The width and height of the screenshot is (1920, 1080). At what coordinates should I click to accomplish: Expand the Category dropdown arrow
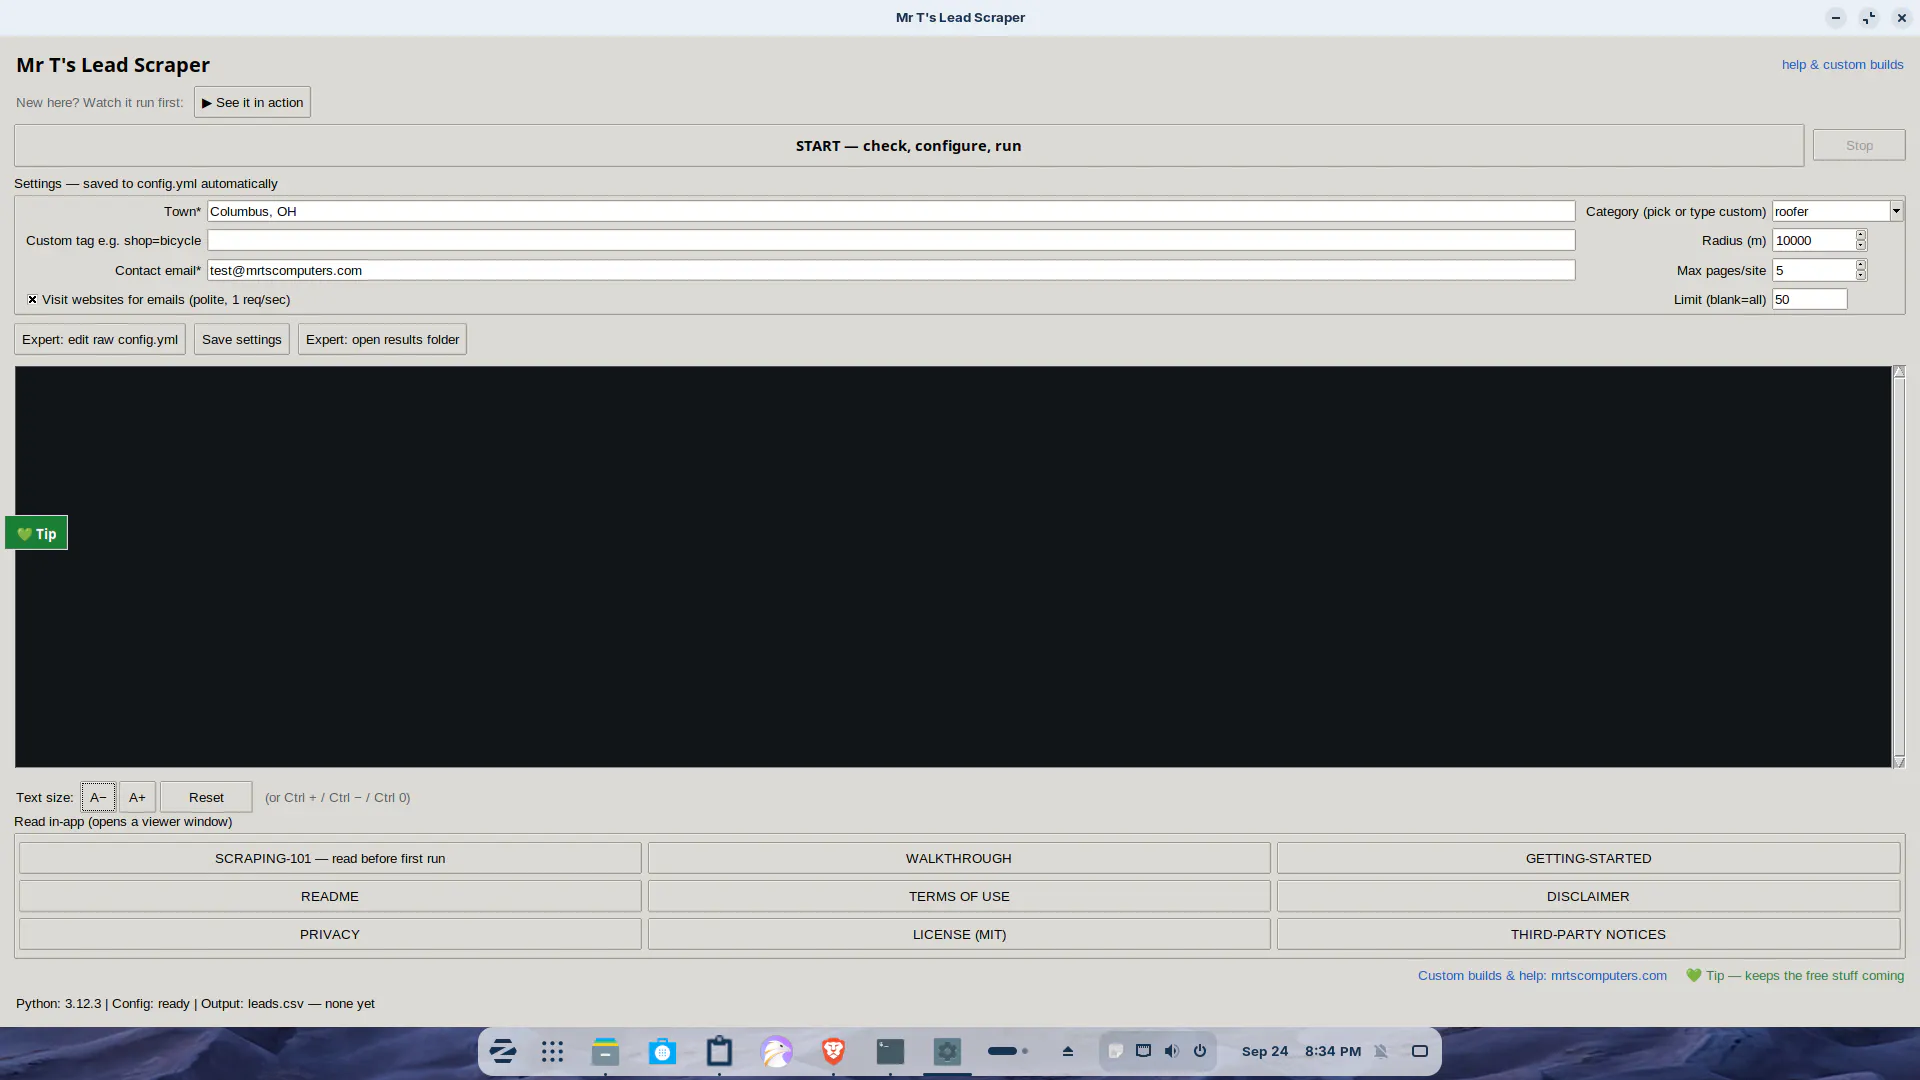click(x=1896, y=211)
